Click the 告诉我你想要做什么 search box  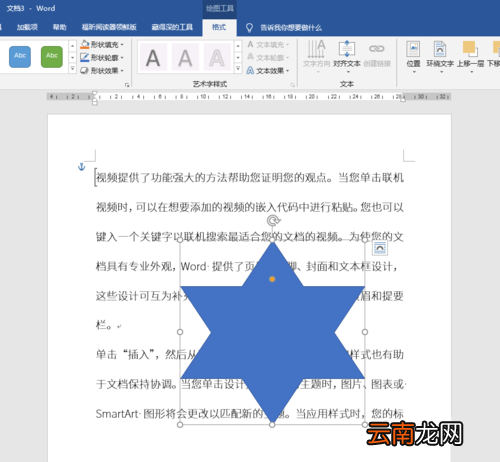291,28
